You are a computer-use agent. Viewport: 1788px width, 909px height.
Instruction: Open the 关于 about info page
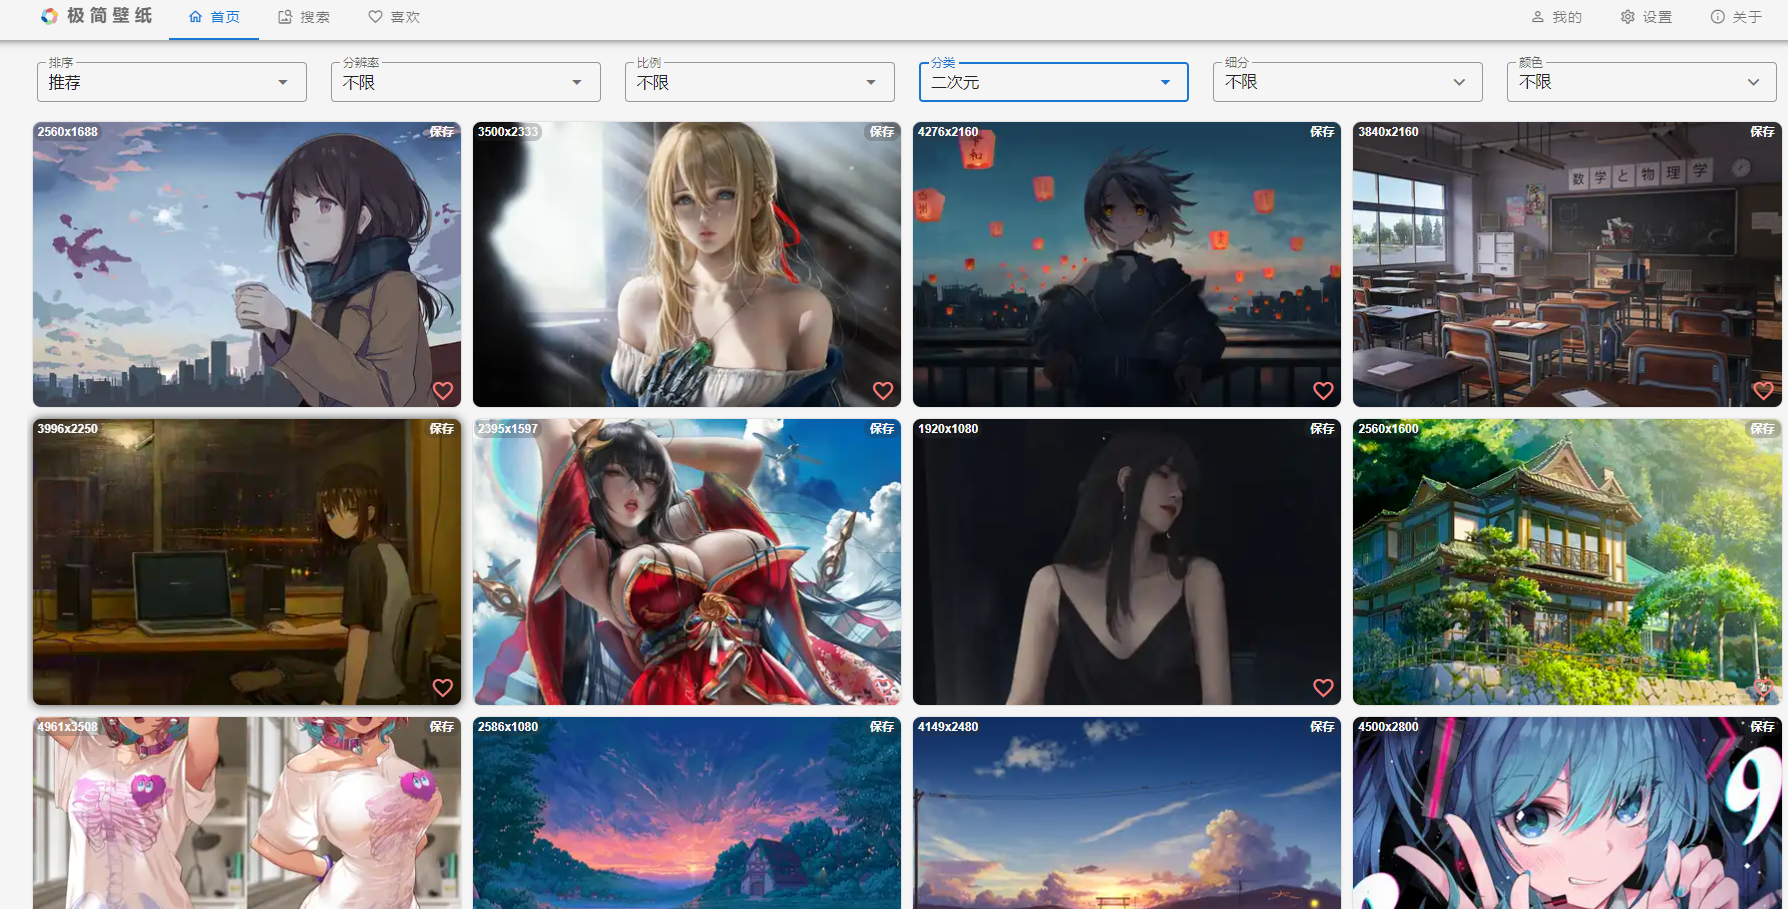click(x=1736, y=17)
